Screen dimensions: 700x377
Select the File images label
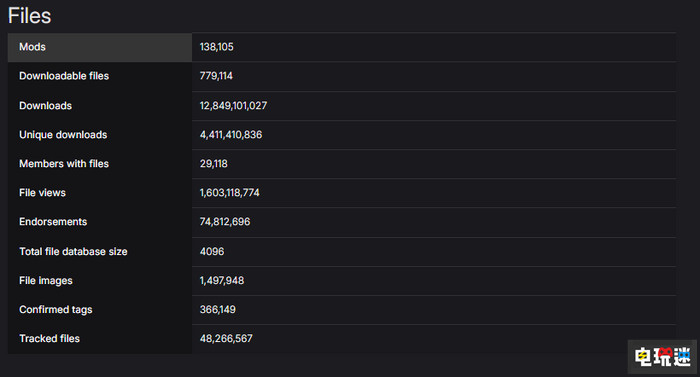(x=46, y=281)
